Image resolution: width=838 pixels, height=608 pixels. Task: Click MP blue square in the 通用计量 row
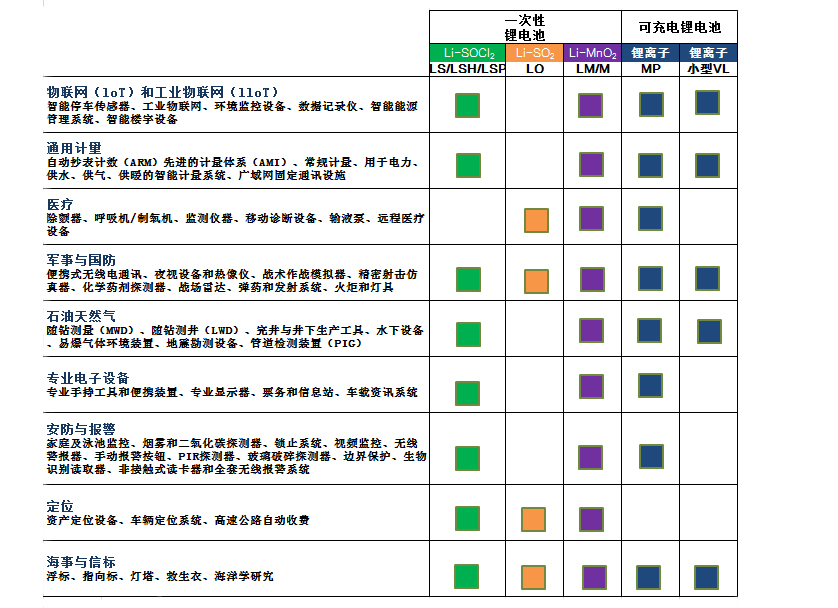click(x=650, y=165)
